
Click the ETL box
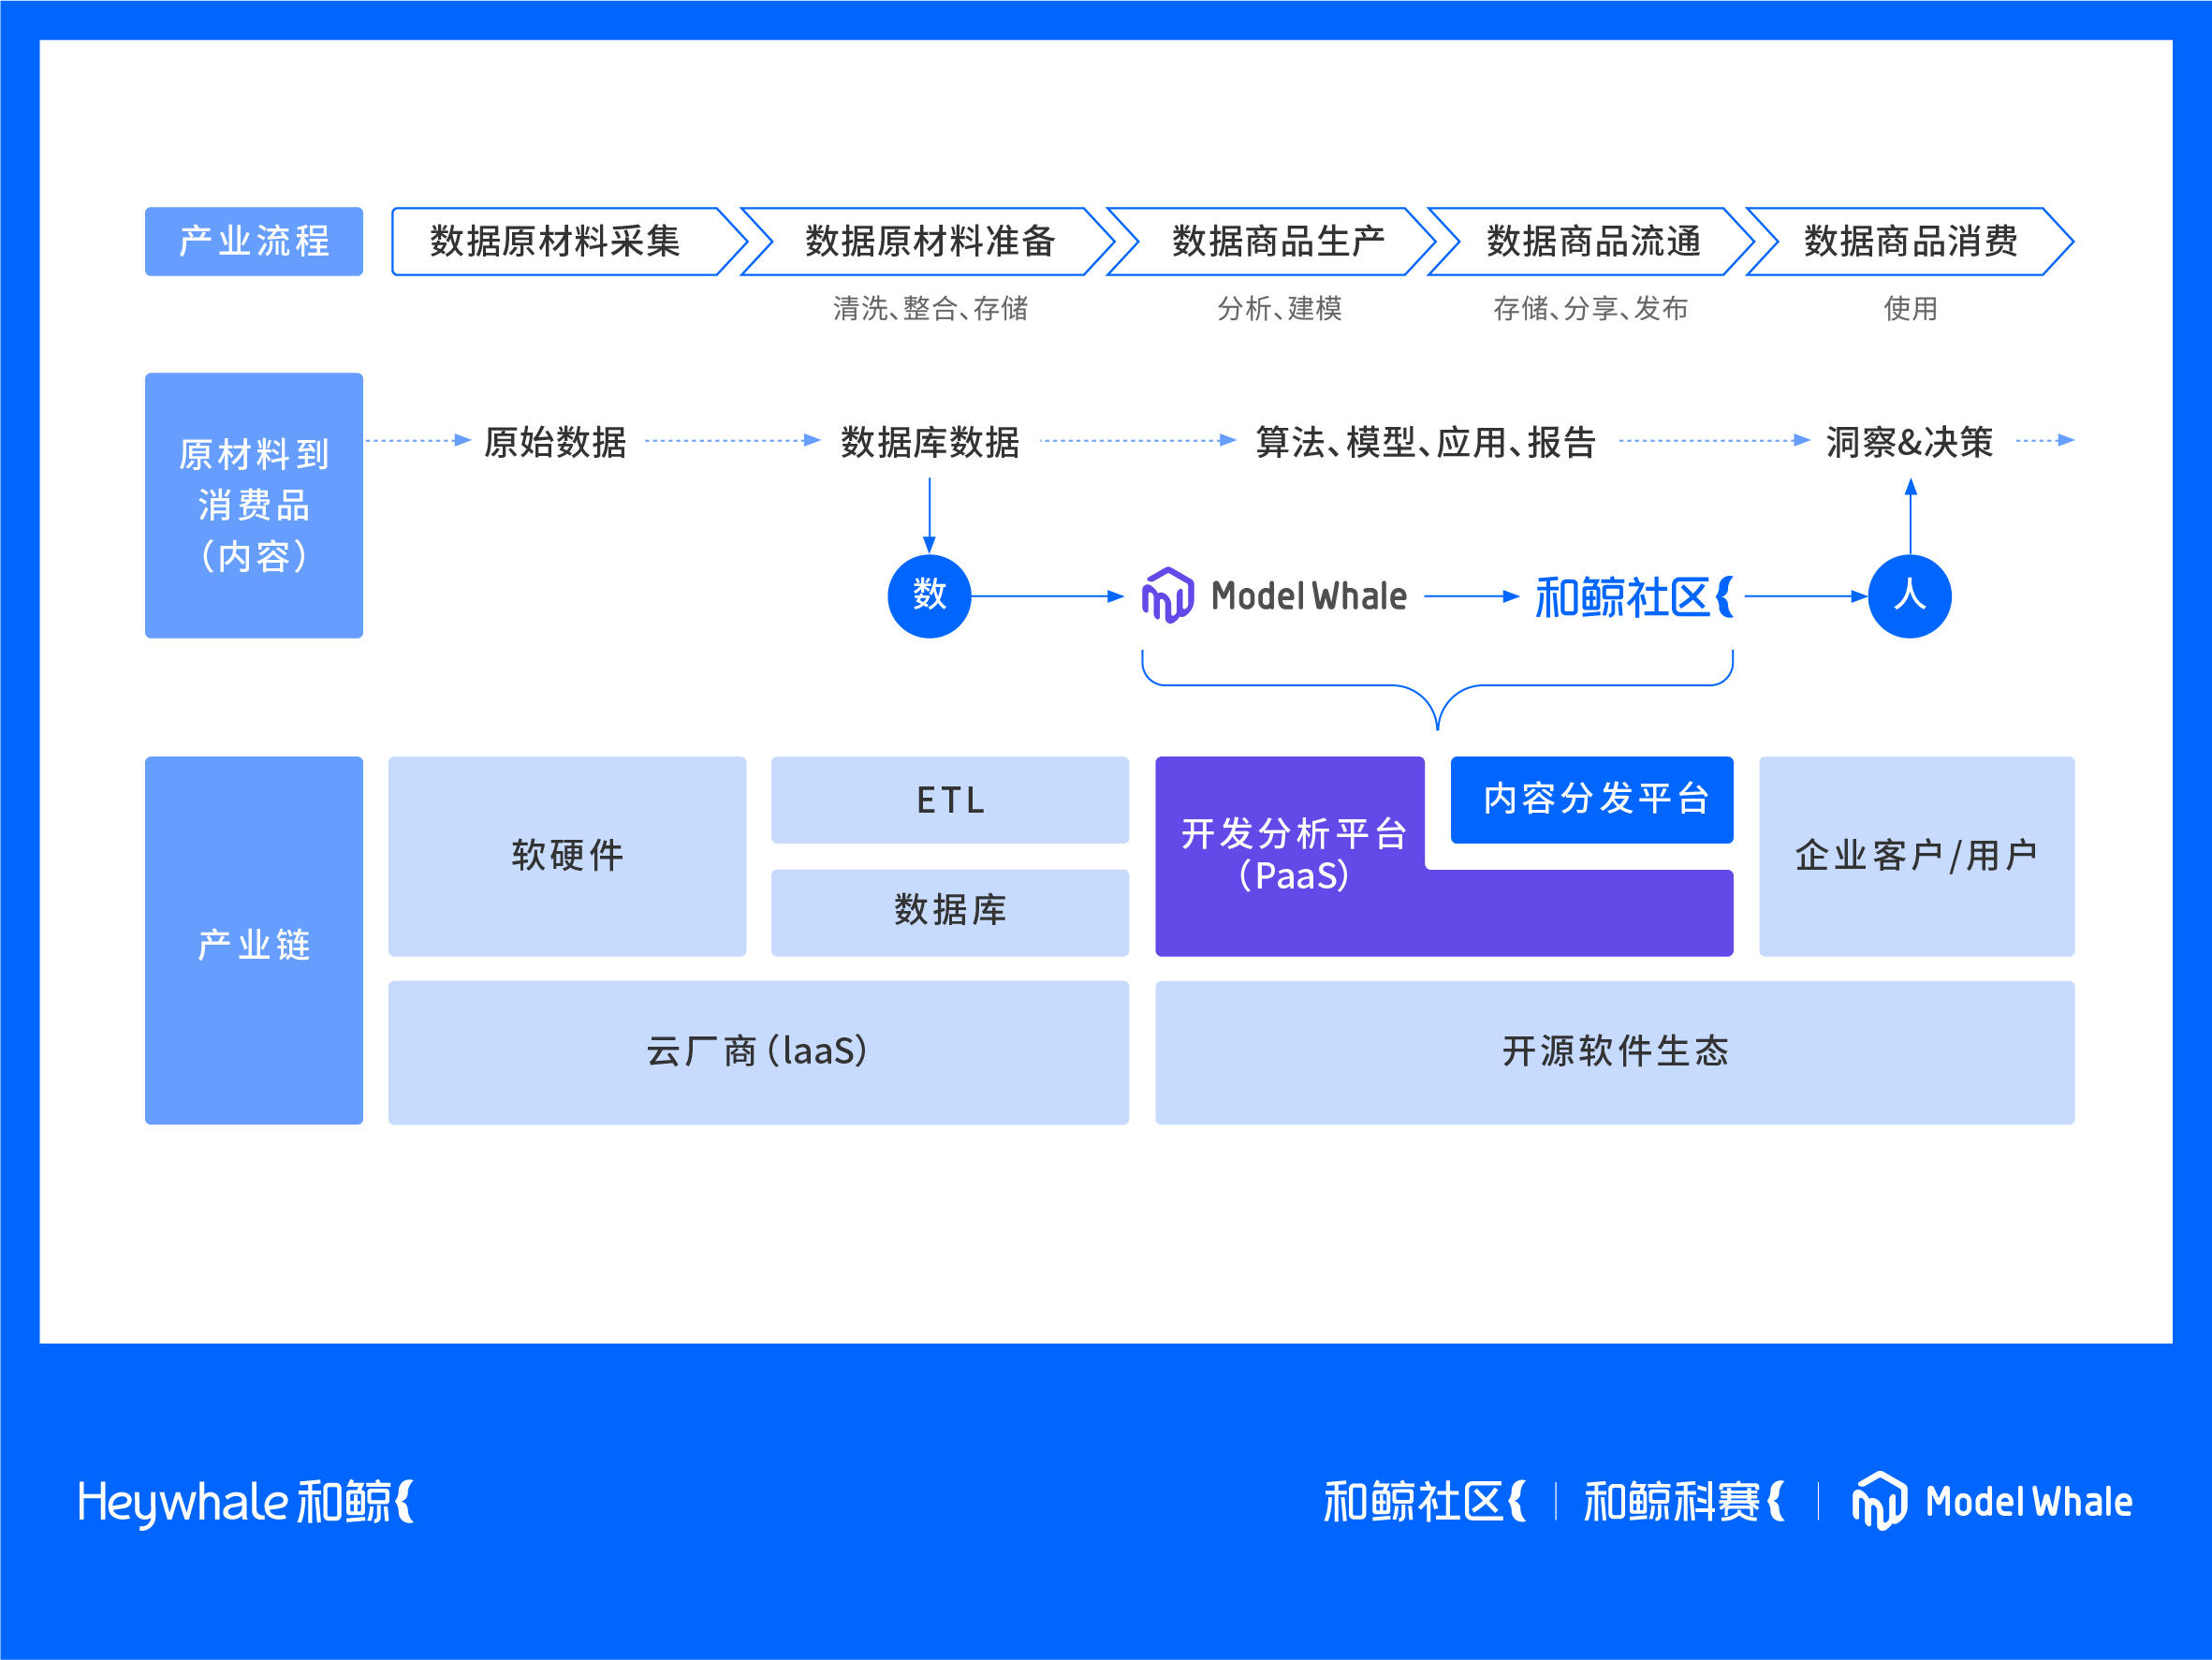(950, 800)
